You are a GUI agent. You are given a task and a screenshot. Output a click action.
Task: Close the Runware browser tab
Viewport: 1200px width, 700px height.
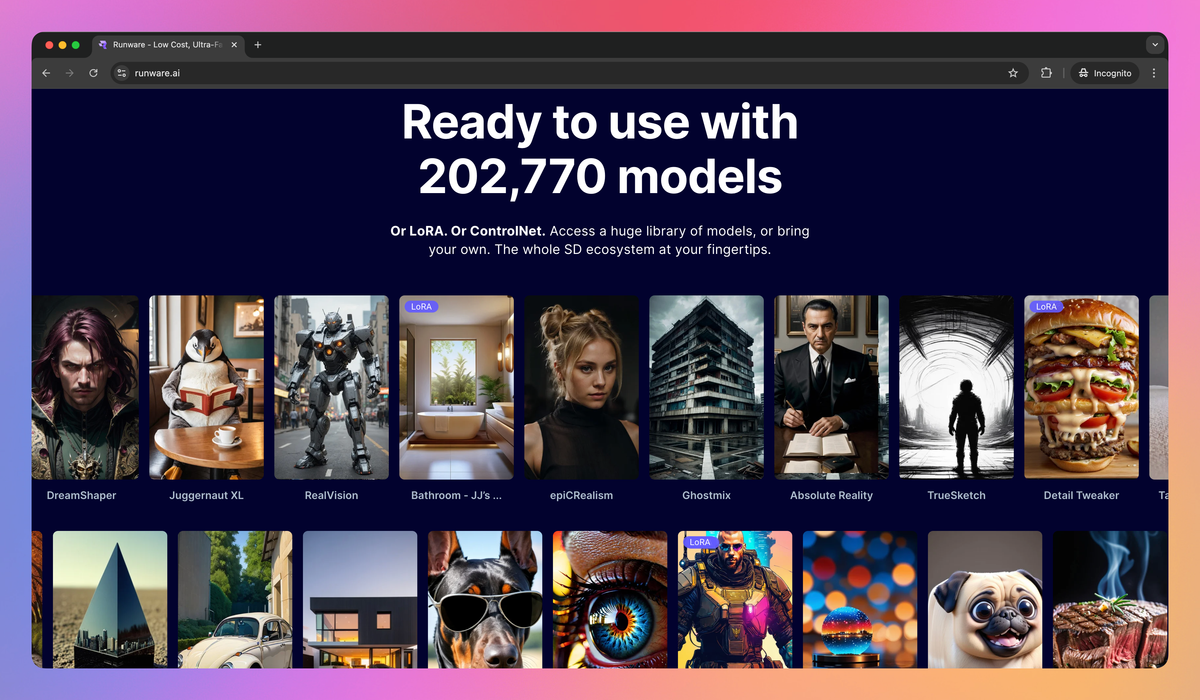pos(235,45)
